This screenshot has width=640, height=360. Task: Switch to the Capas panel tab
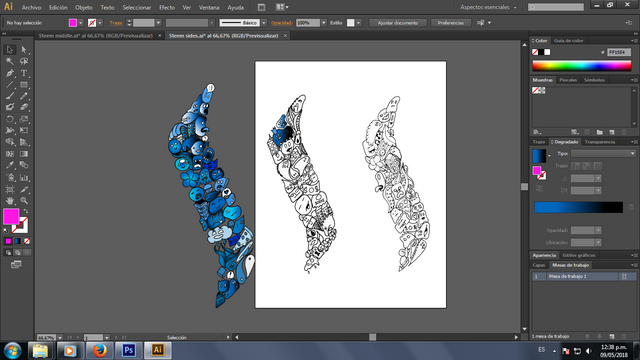[539, 265]
